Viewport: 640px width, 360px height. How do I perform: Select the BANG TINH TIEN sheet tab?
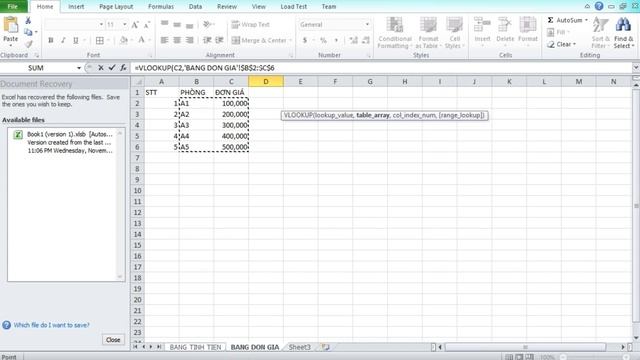195,347
